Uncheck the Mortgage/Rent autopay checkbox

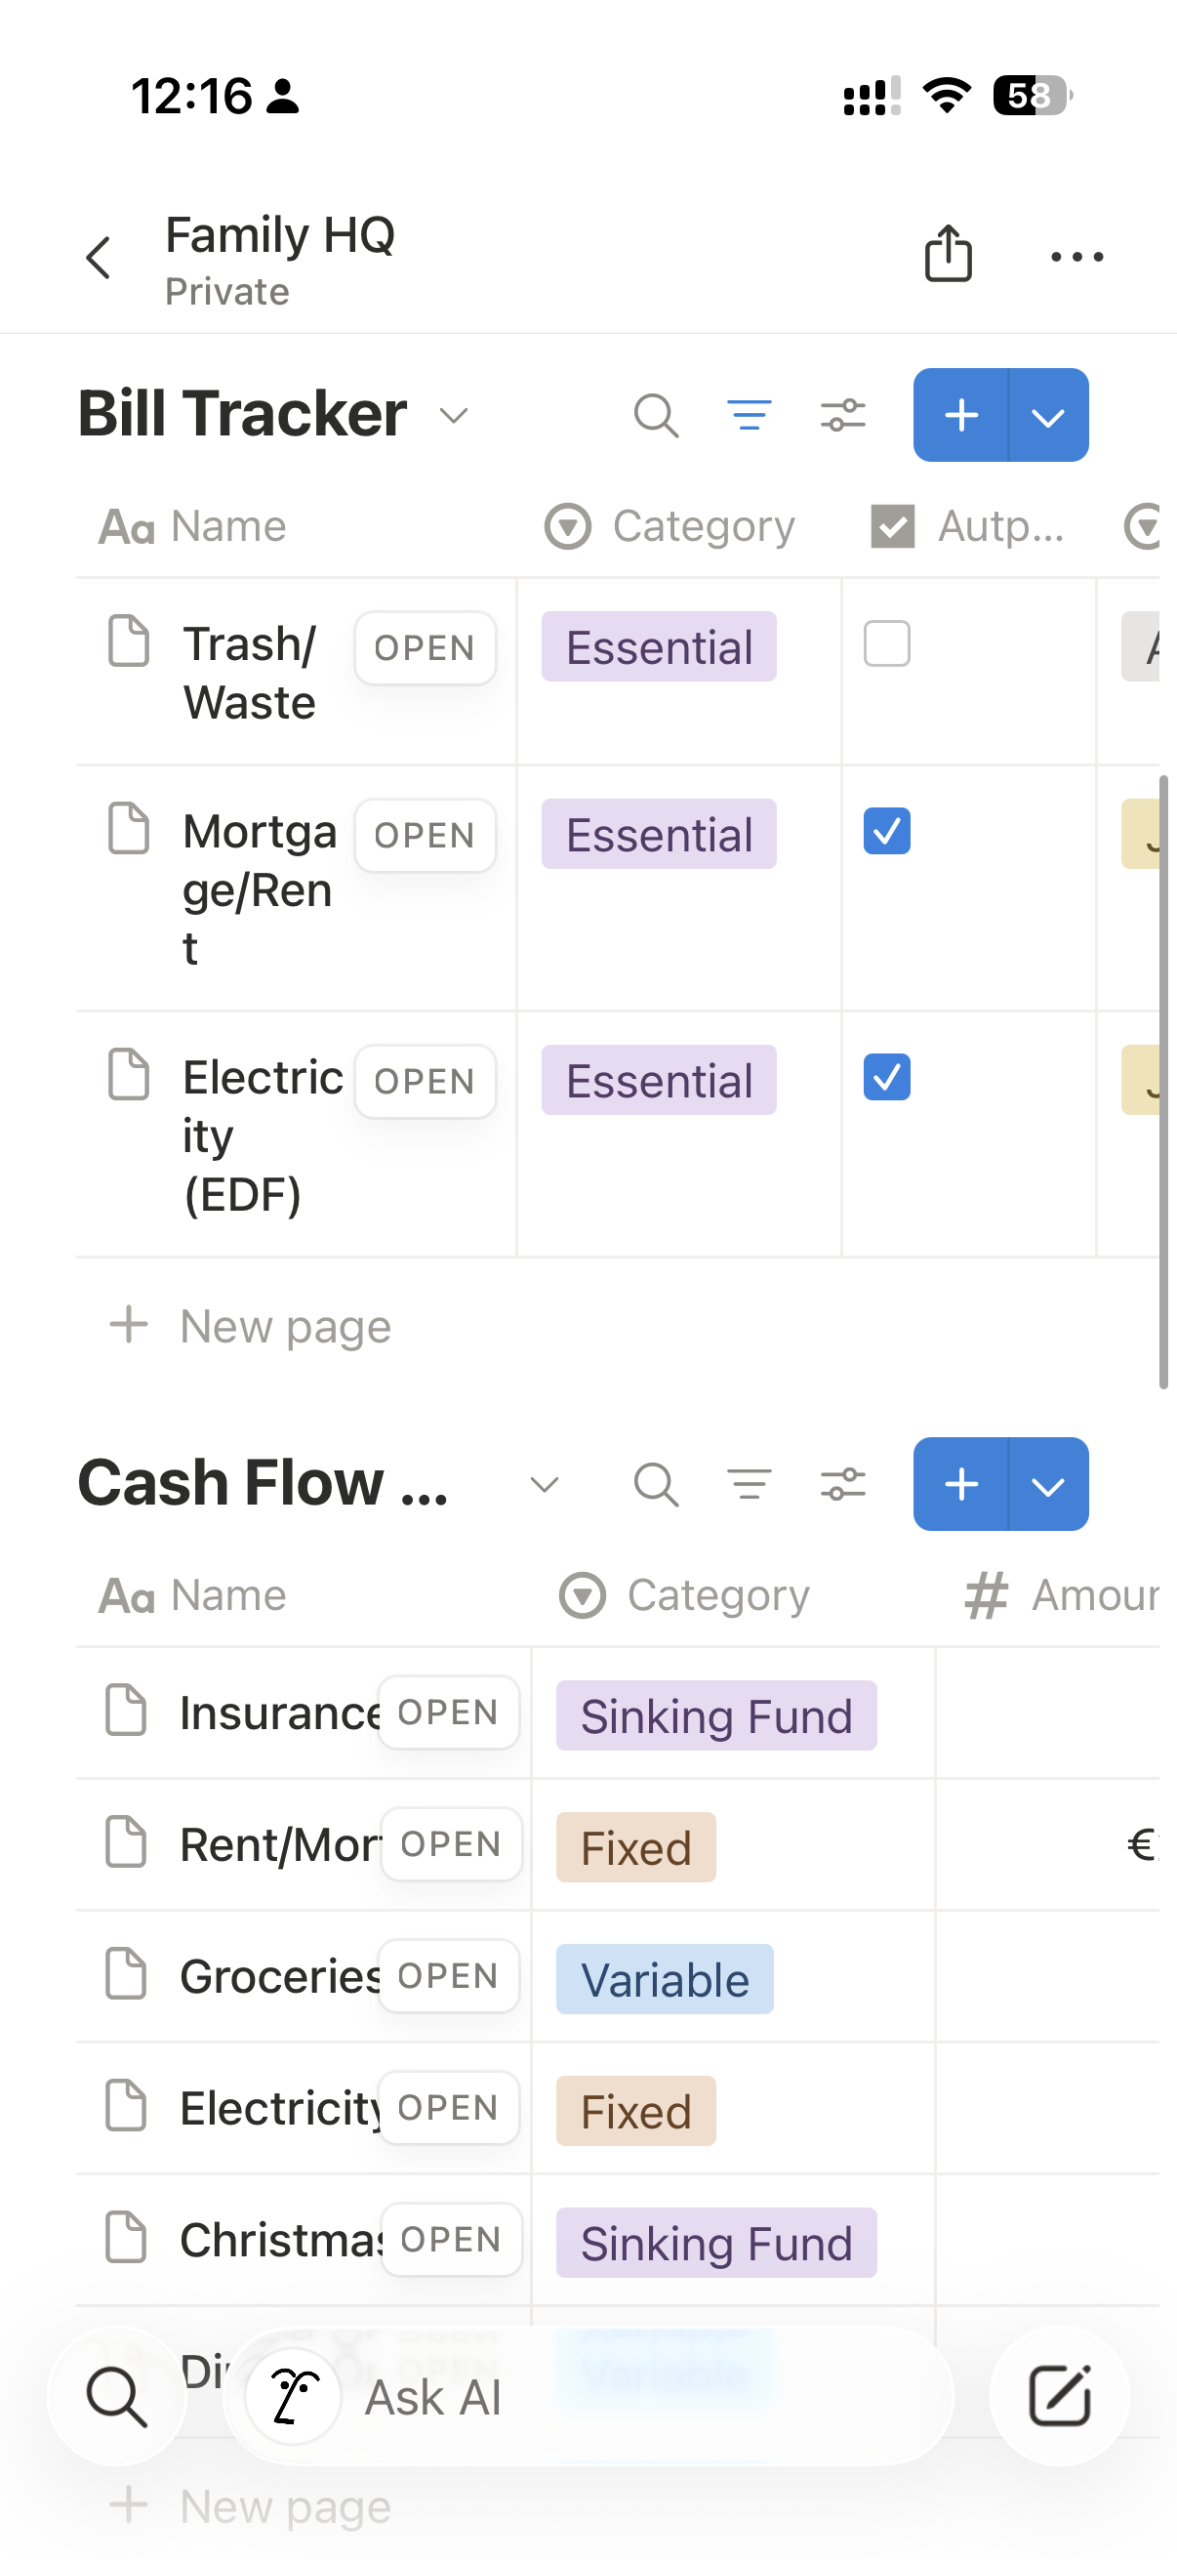coord(886,831)
